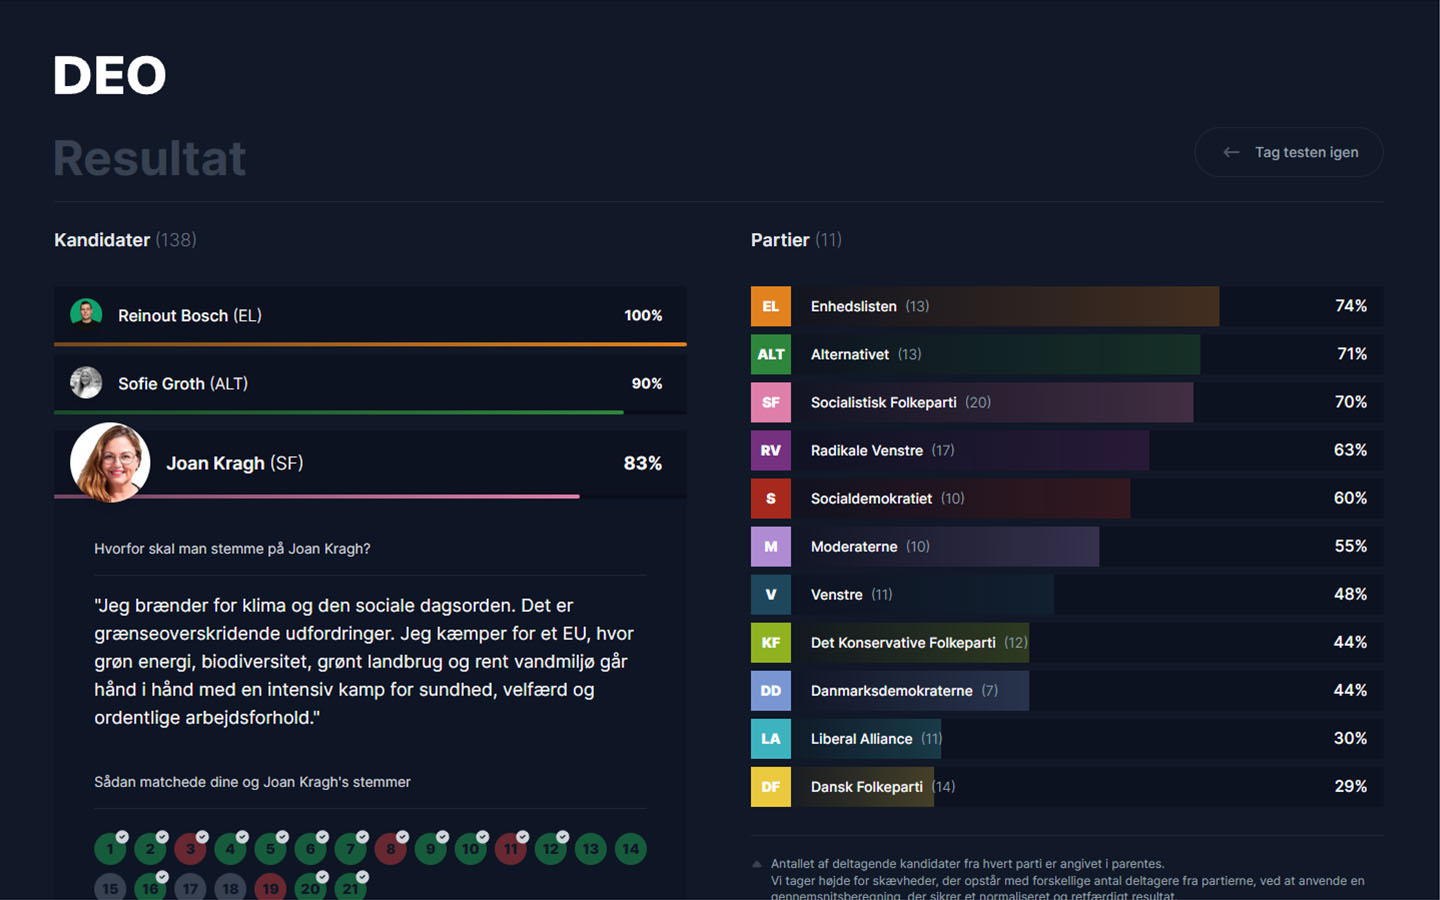Open the Dansk Folkeparti party row
The height and width of the screenshot is (900, 1440).
click(x=1067, y=786)
